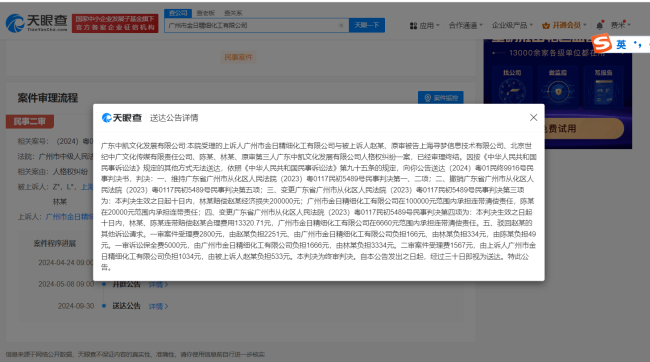The width and height of the screenshot is (650, 362).
Task: Click the date 2024-09-30 in timeline
Action: click(x=76, y=306)
